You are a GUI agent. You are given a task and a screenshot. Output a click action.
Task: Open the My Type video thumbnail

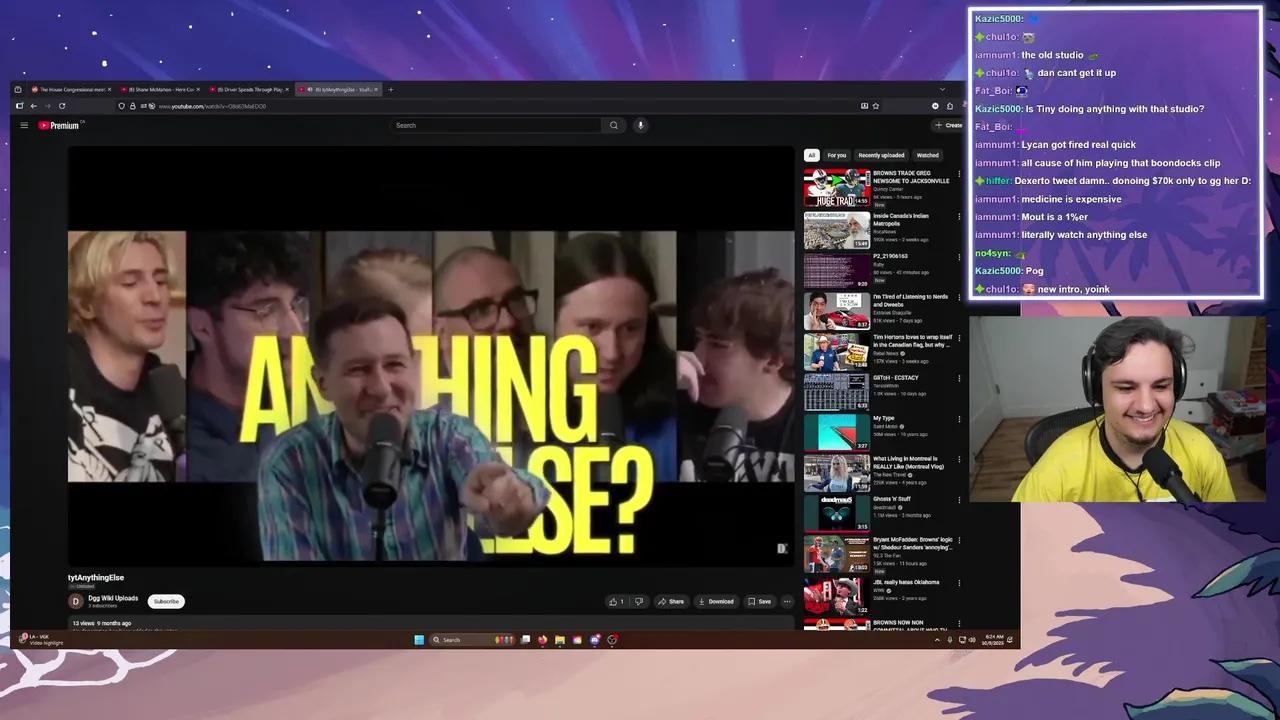tap(837, 432)
